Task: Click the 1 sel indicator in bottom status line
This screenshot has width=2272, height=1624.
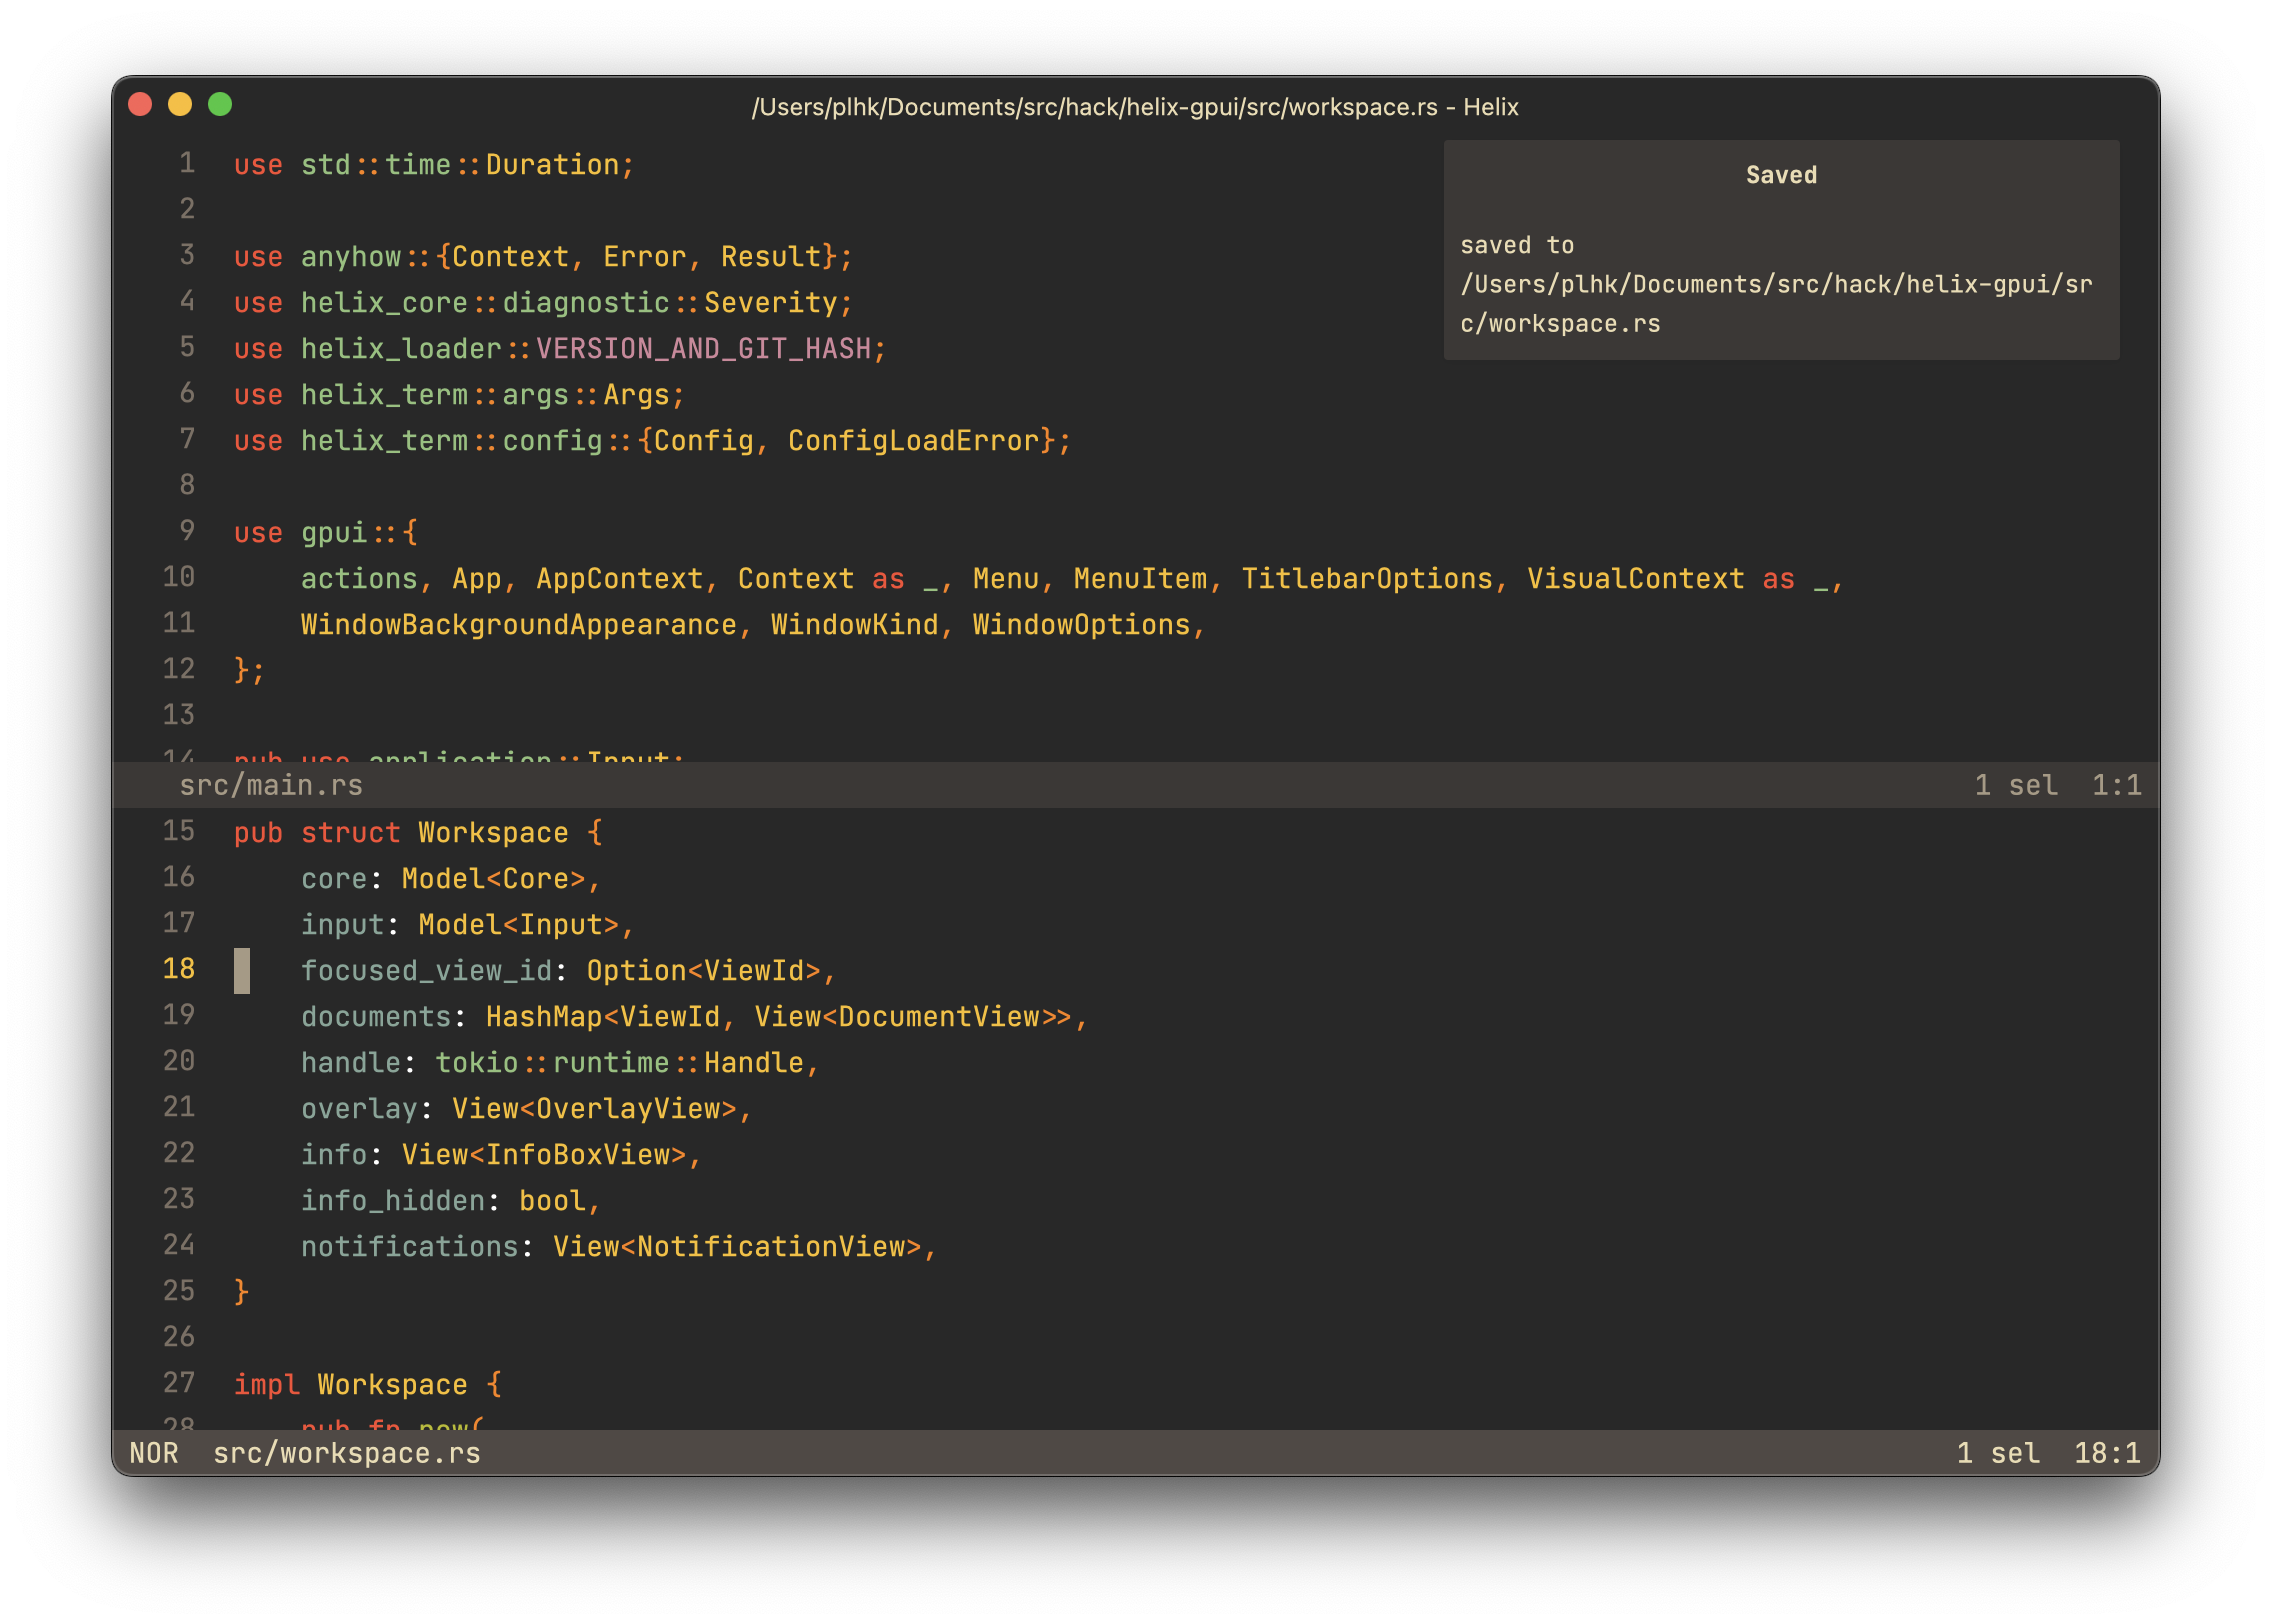Action: [1998, 1454]
